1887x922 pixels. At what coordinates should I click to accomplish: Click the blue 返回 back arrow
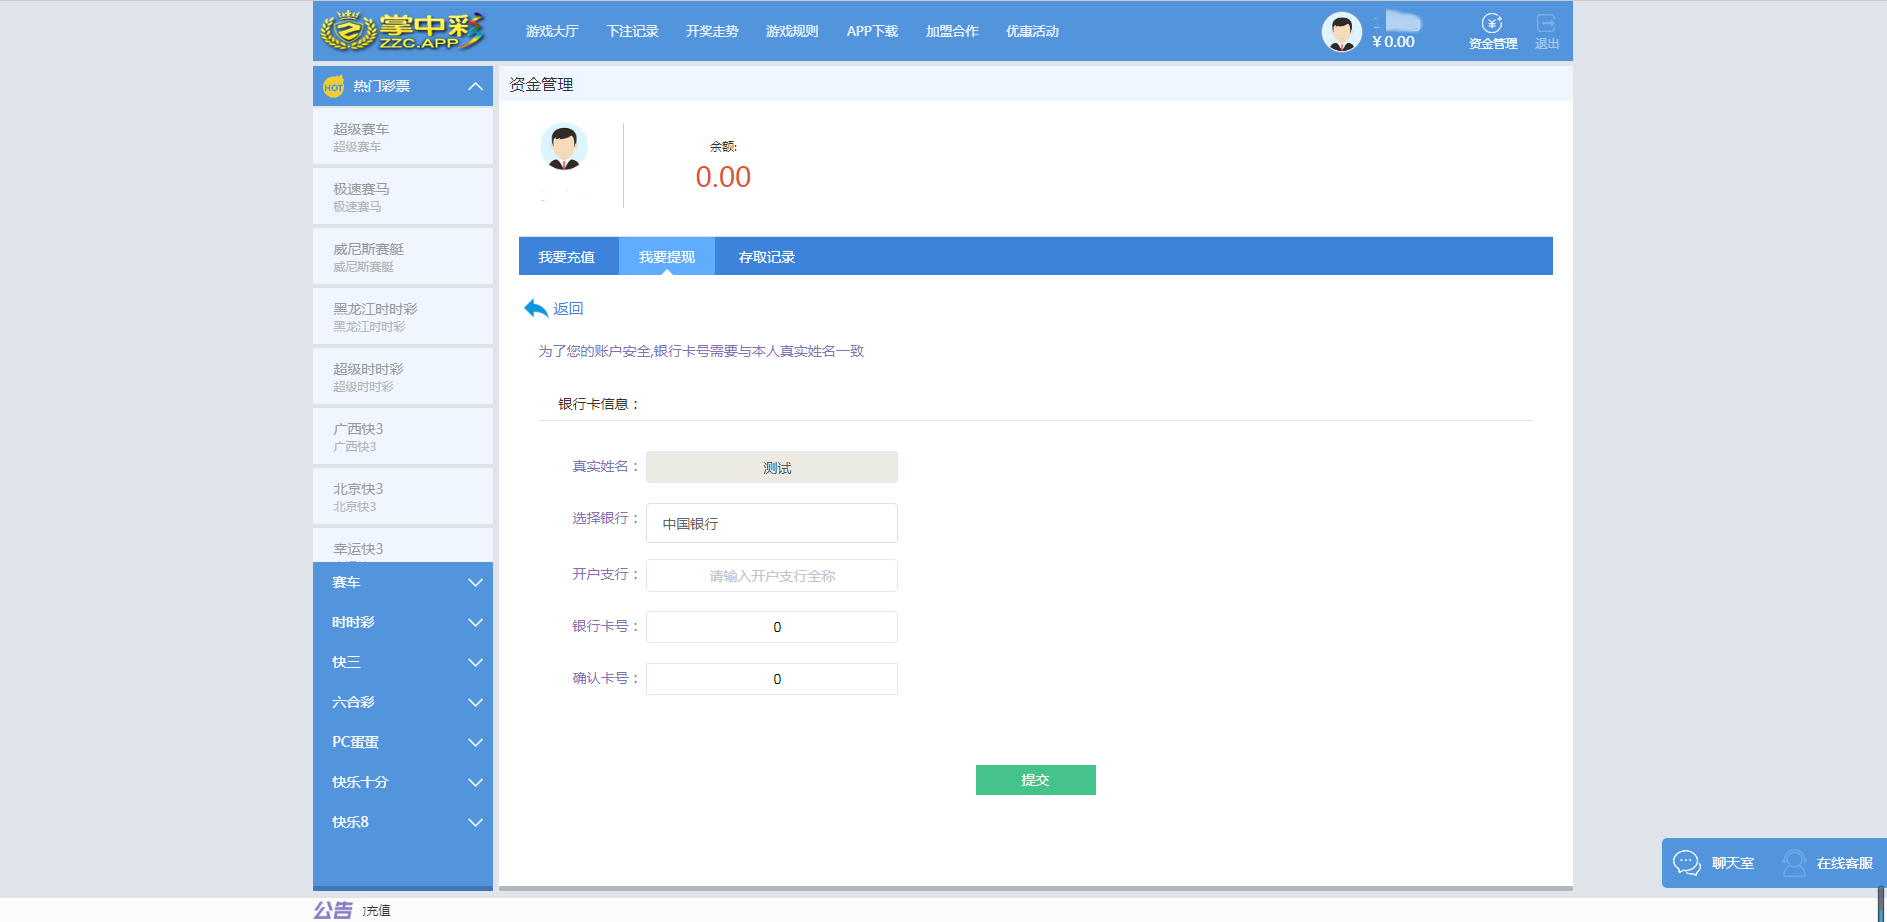coord(536,308)
